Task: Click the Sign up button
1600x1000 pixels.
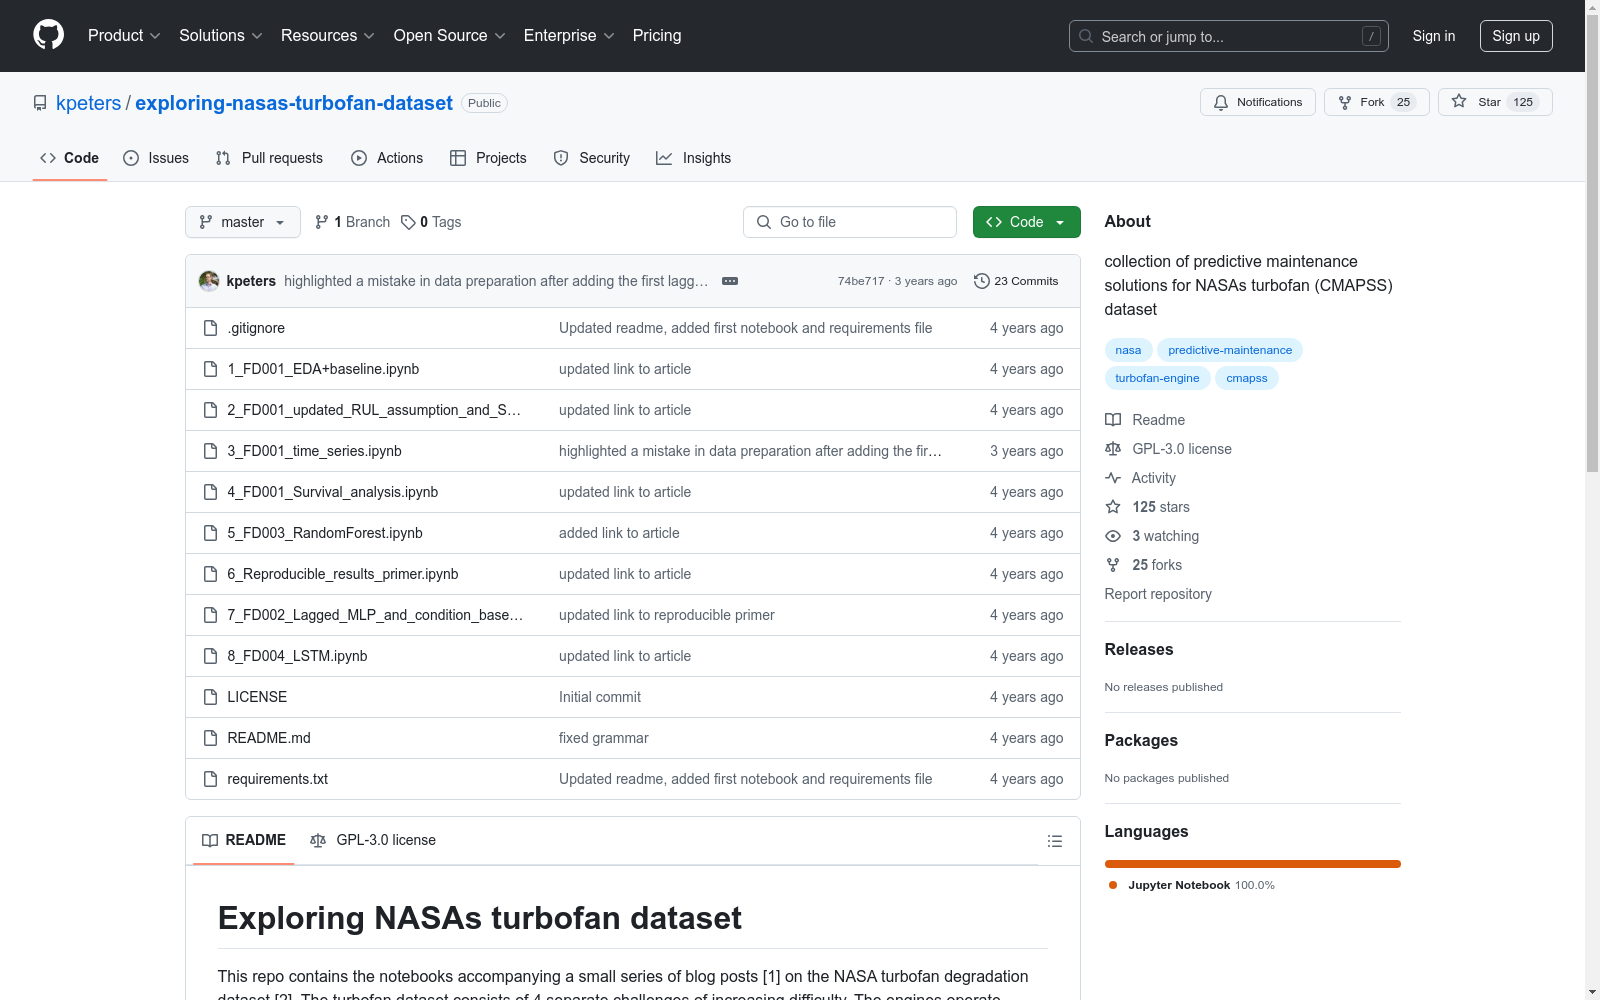Action: point(1516,36)
